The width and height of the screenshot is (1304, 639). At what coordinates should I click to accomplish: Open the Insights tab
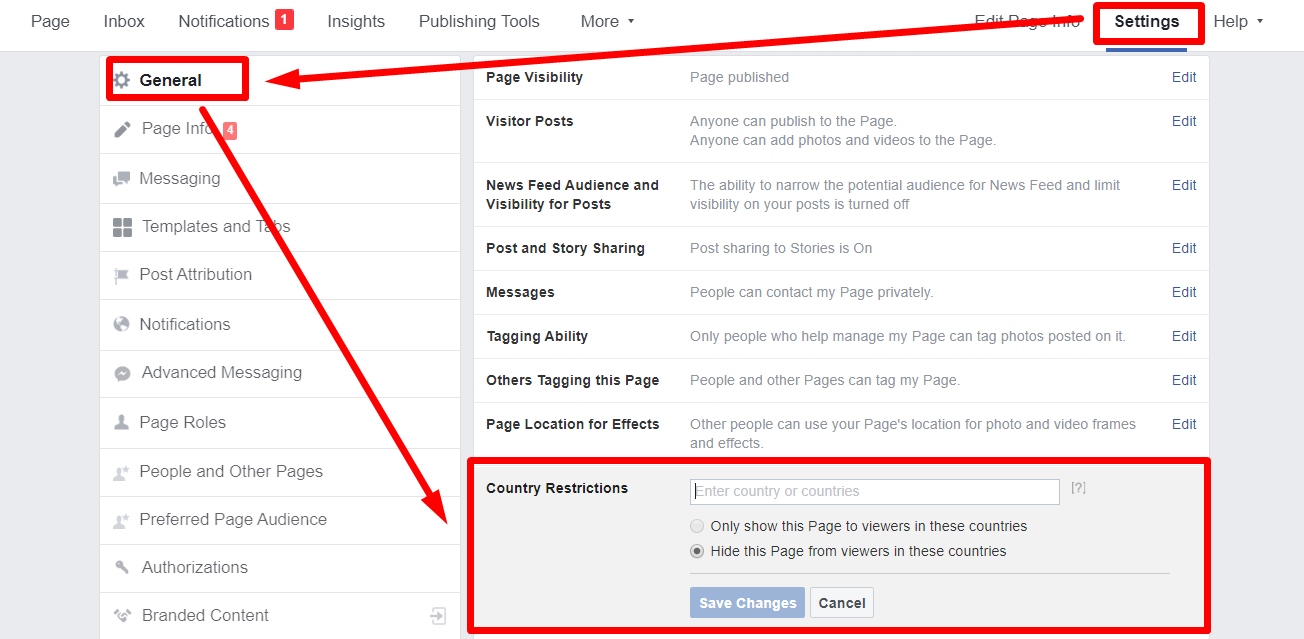coord(356,21)
